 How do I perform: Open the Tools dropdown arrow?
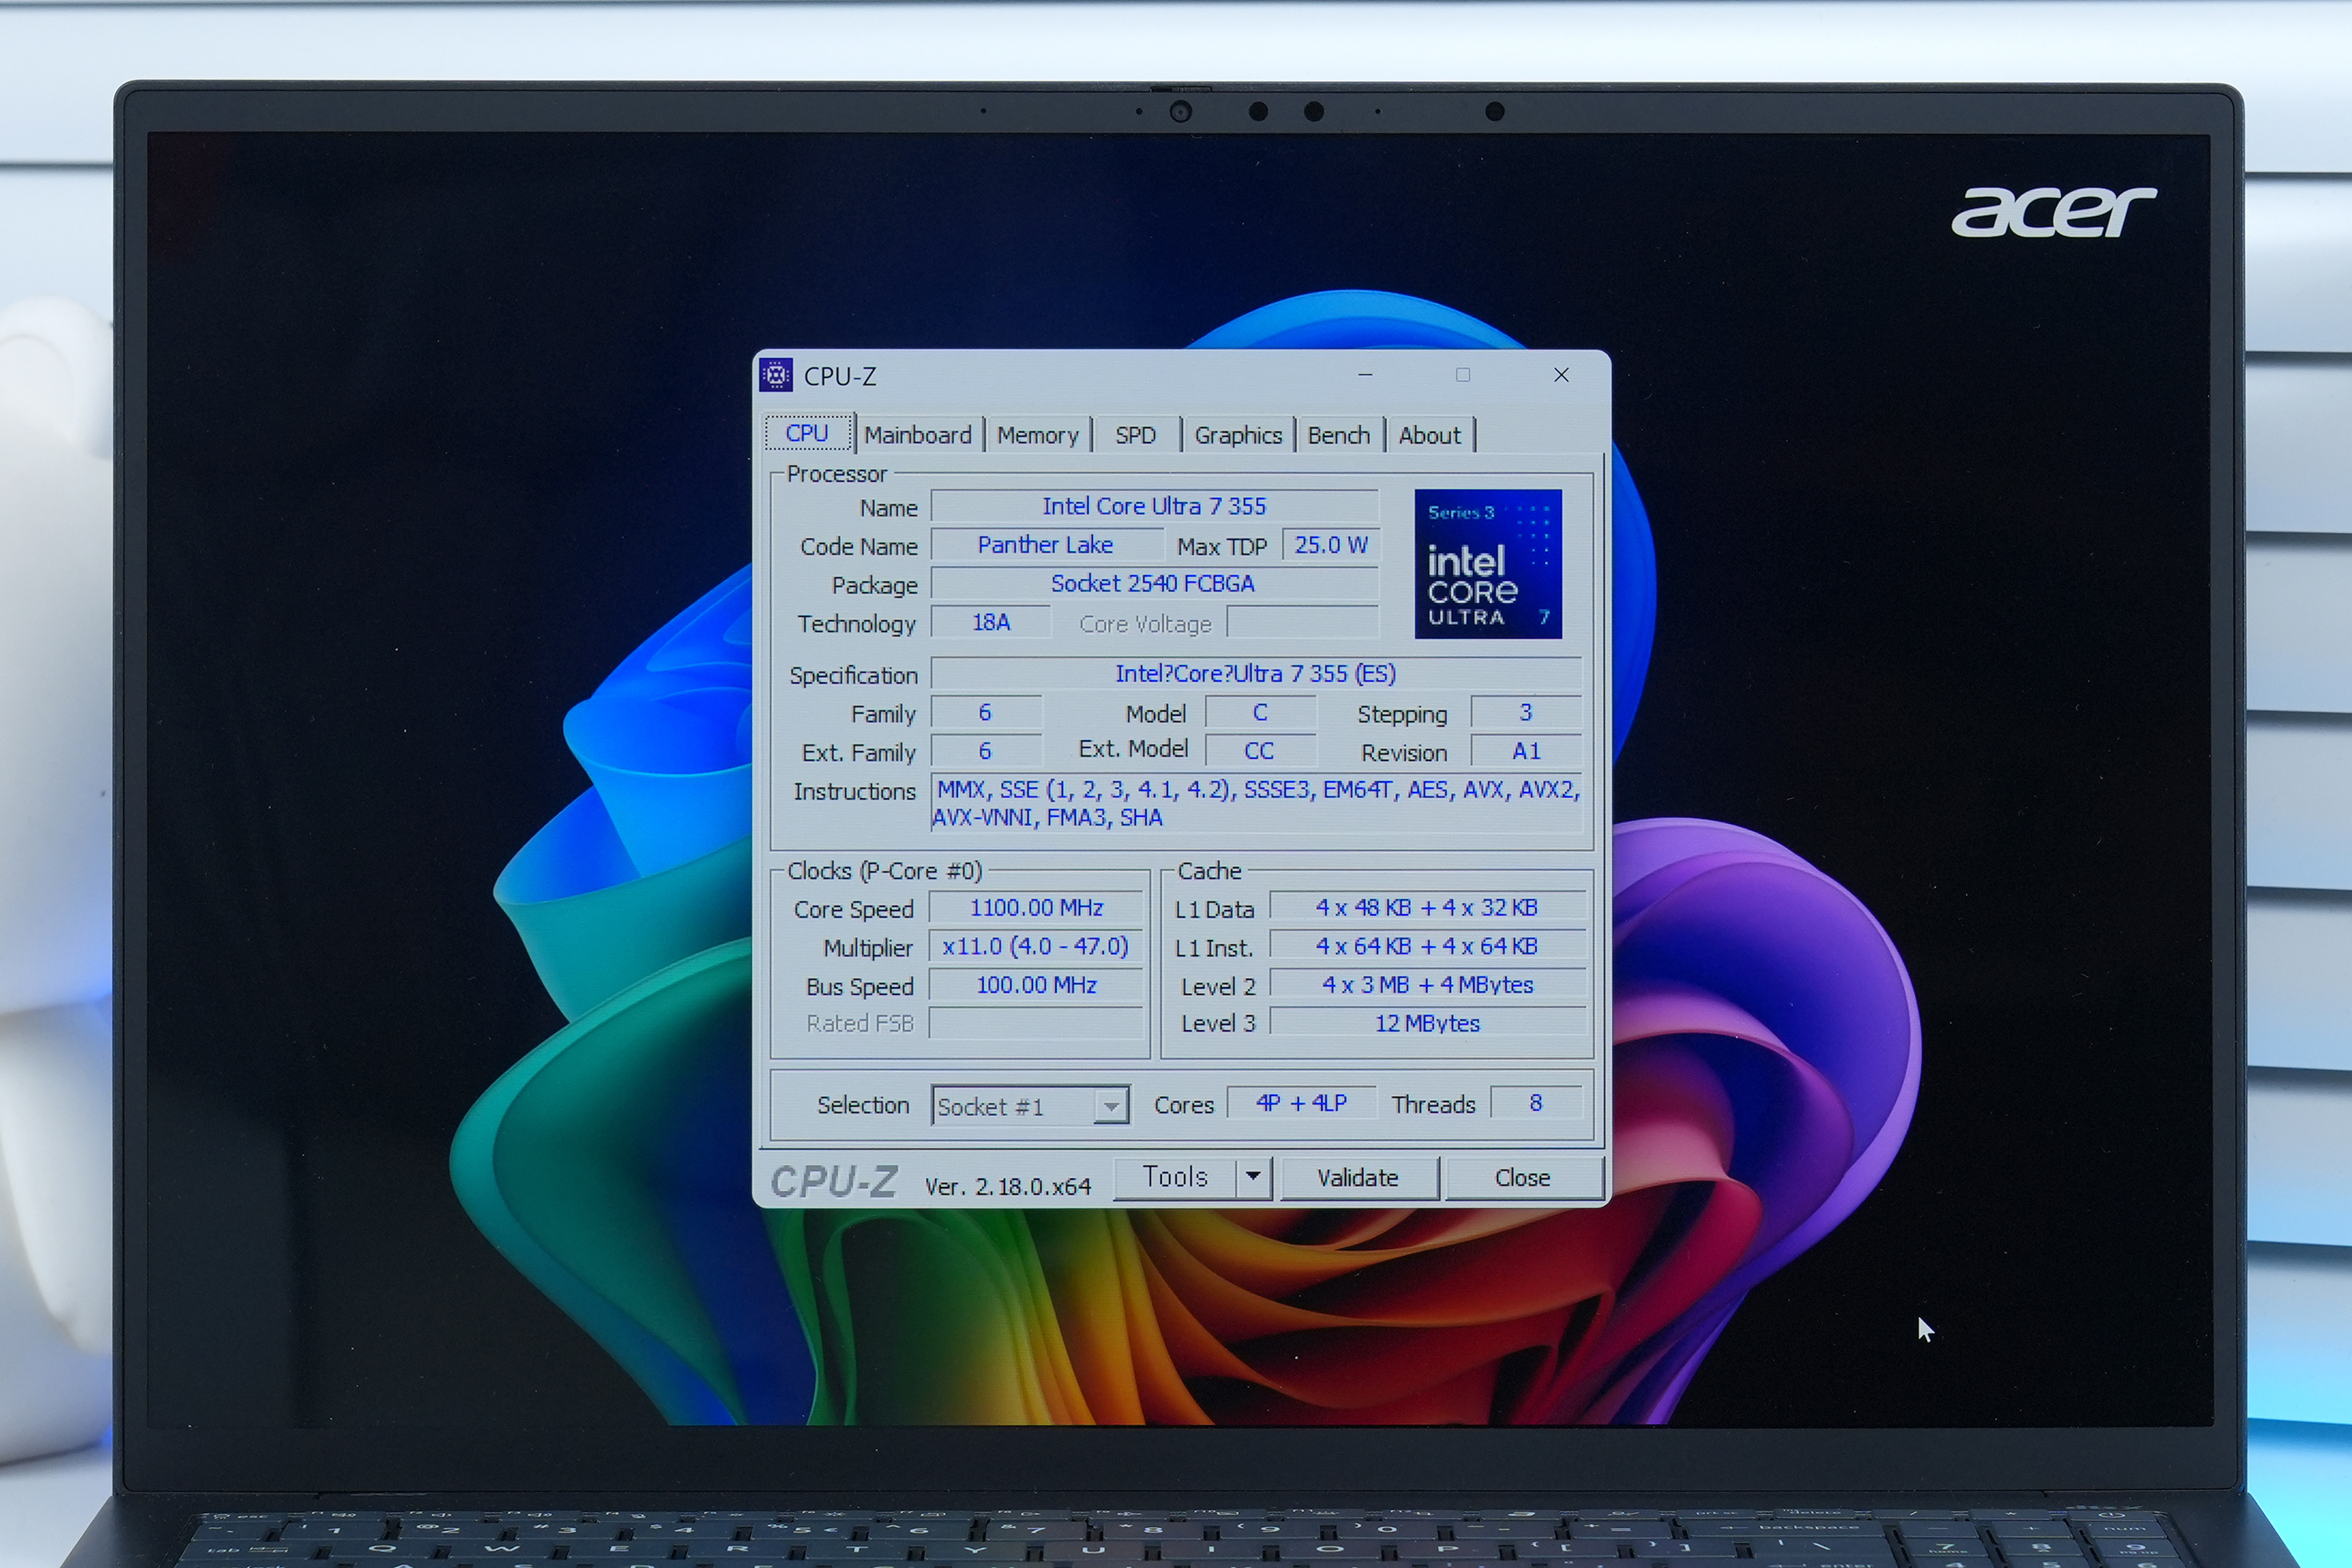coord(1253,1177)
